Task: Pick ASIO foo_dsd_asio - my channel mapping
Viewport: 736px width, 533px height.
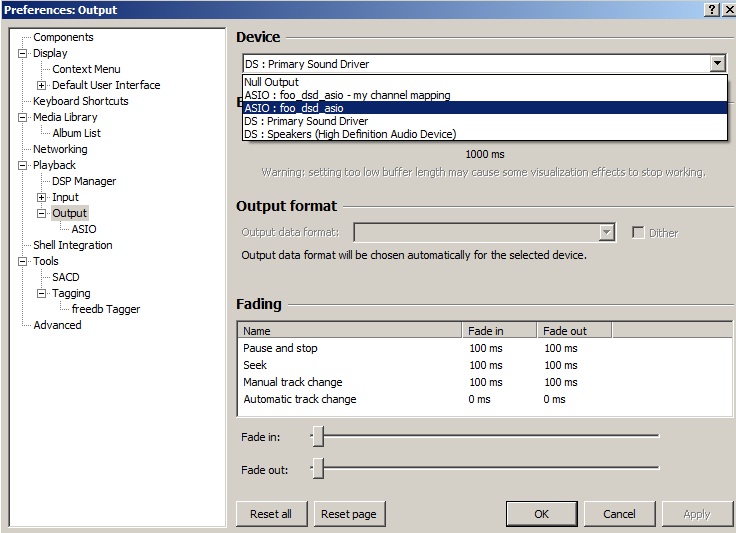Action: coord(347,95)
